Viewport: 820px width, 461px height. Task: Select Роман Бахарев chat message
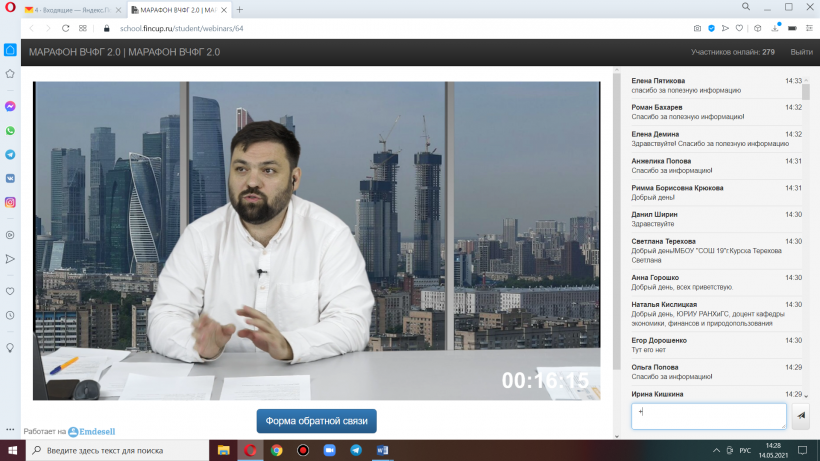(x=716, y=112)
